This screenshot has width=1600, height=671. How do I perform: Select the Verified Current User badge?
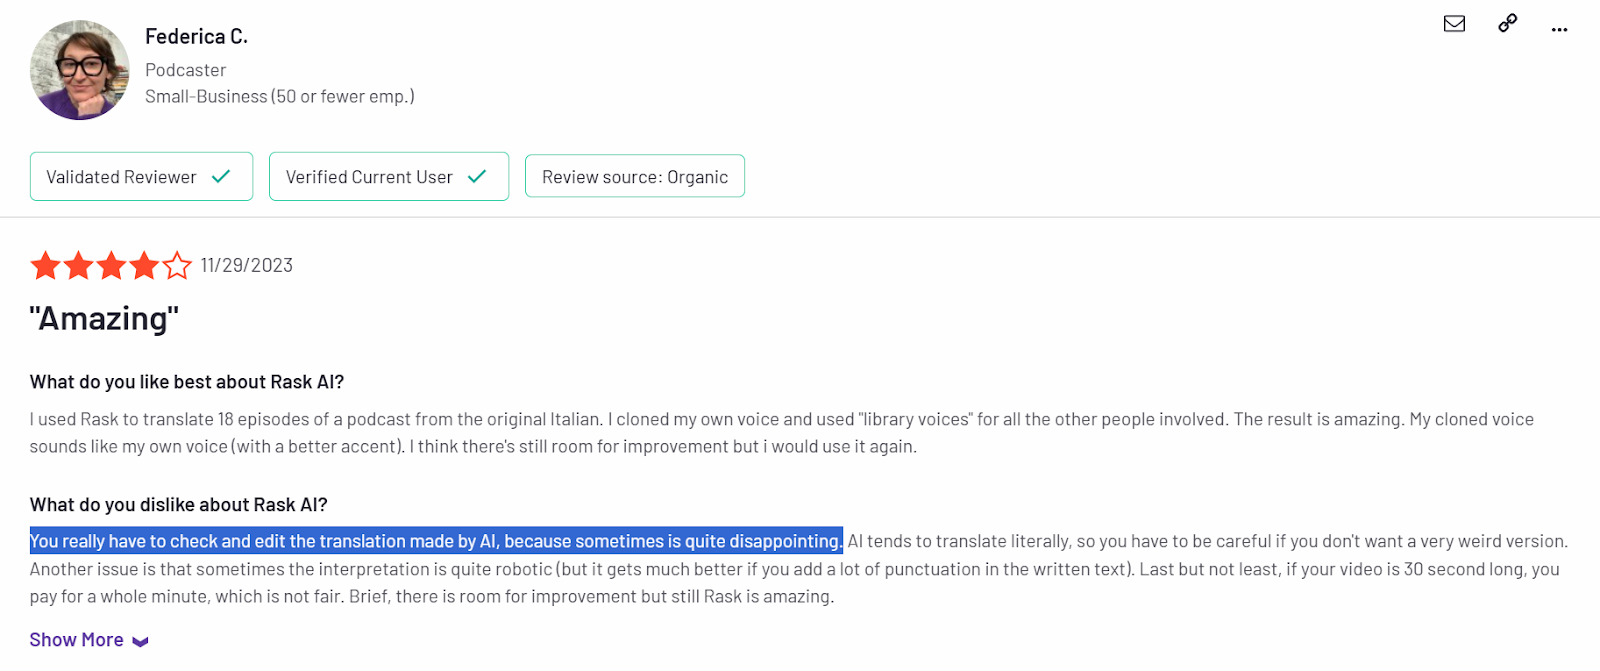click(389, 176)
